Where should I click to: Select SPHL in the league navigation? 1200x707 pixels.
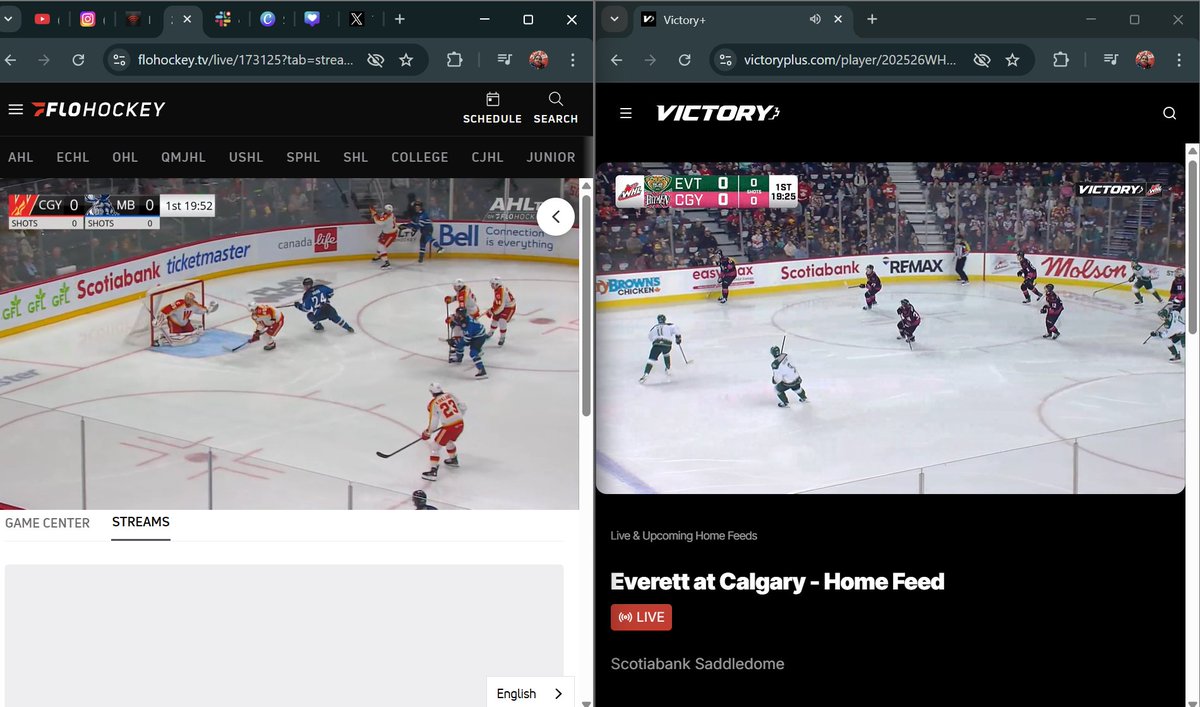(x=303, y=157)
